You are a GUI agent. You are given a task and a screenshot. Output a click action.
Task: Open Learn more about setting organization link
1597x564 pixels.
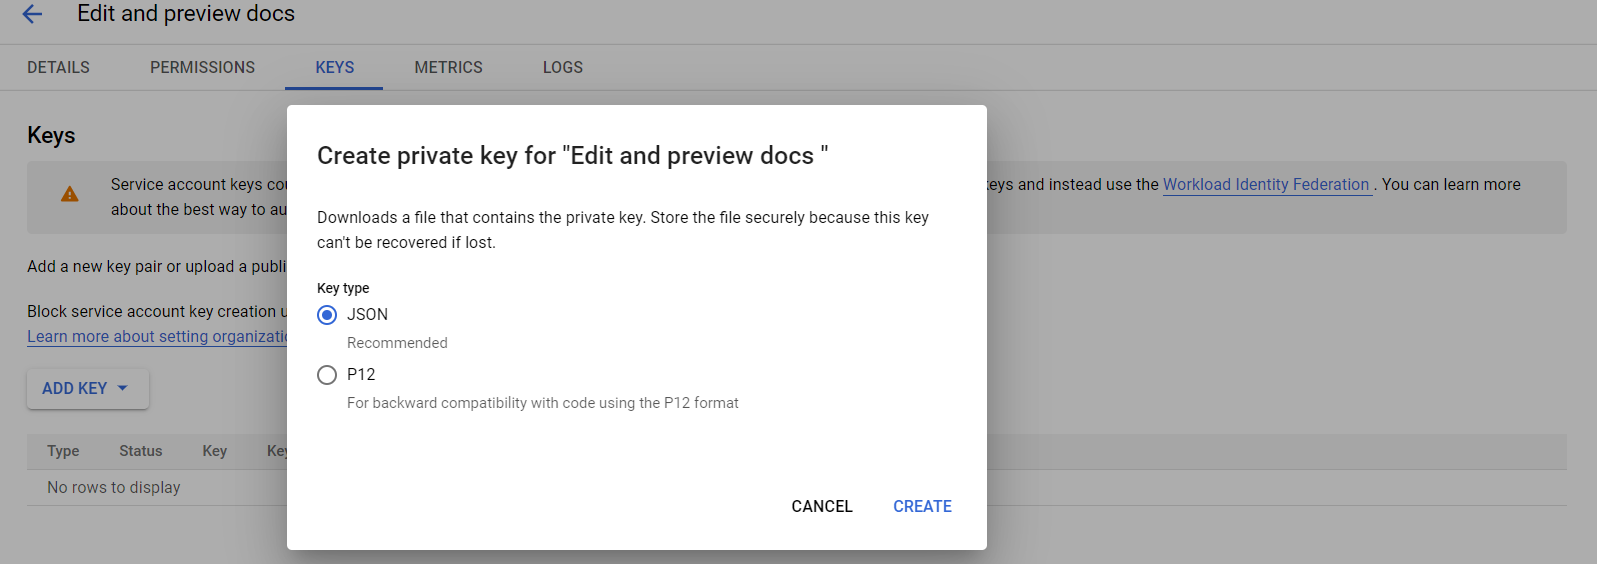click(158, 336)
